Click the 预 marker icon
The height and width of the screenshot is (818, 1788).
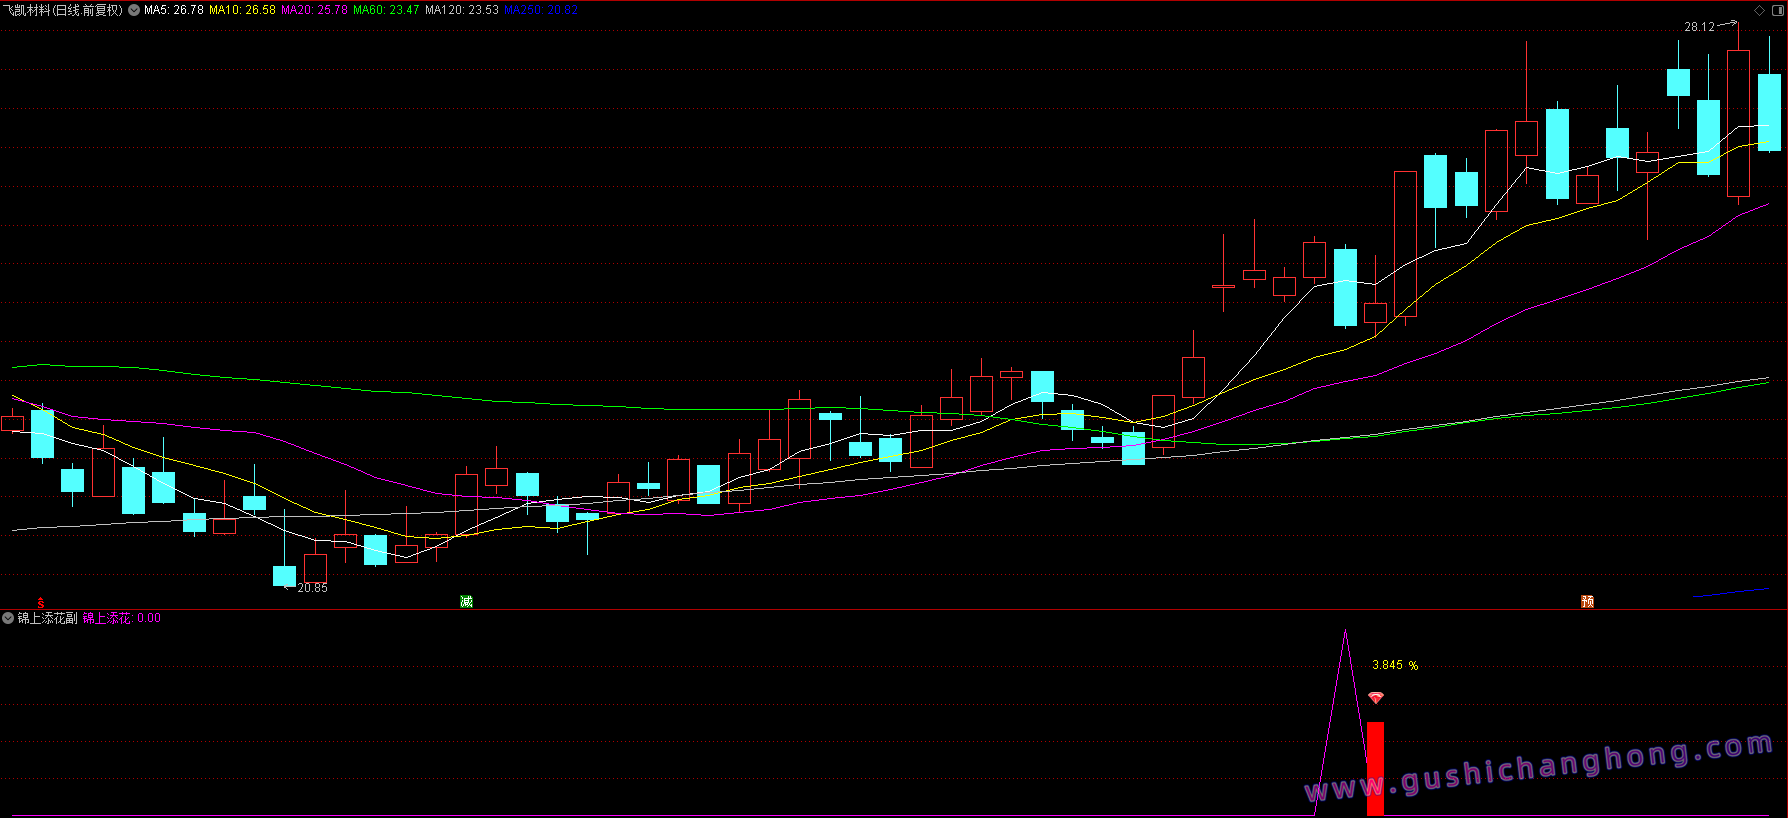pos(1587,601)
